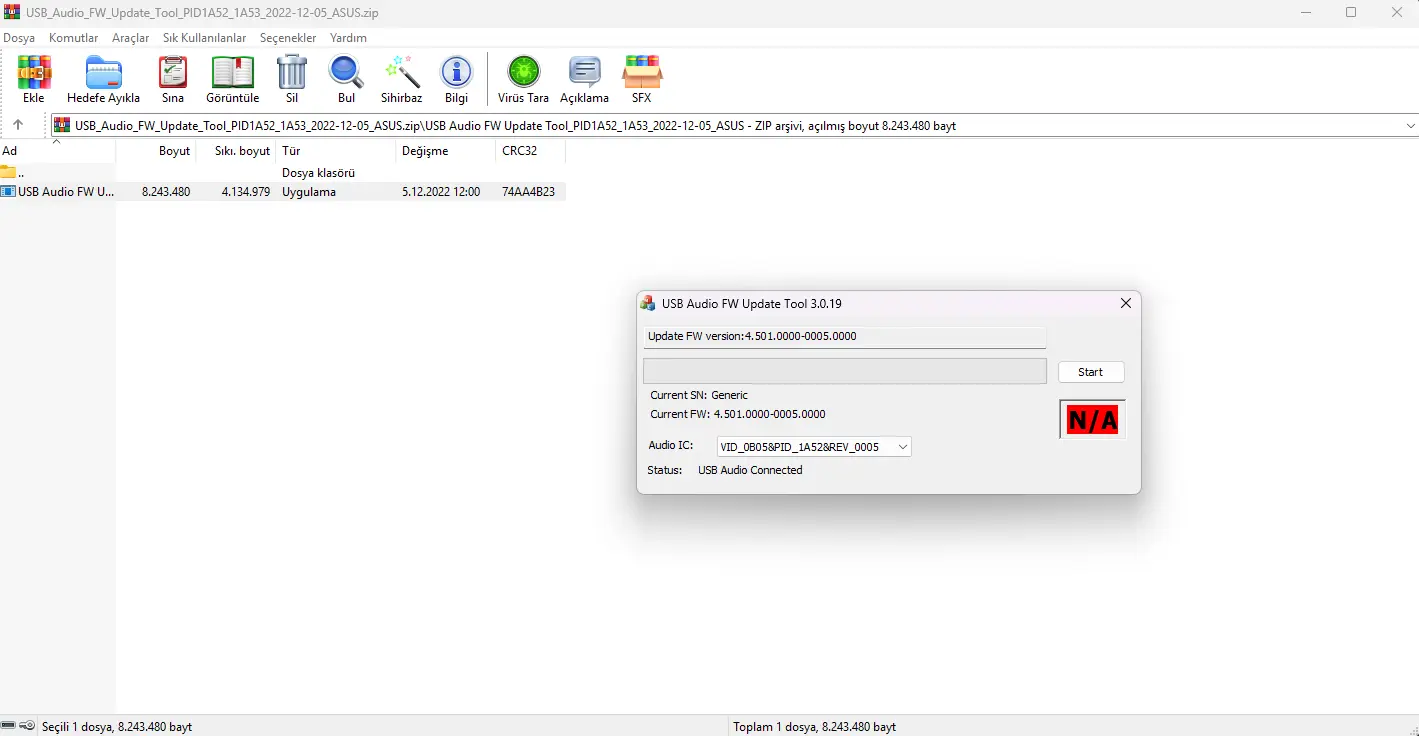Click the CRC32 value 74AA4B23
Screen dimensions: 1419x736
528,192
